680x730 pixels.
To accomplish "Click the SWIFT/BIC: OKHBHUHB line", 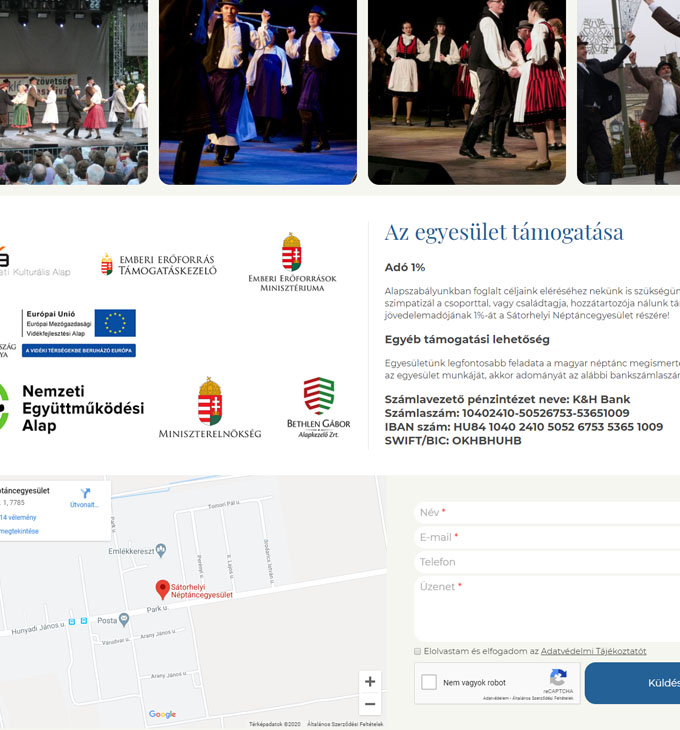I will pyautogui.click(x=453, y=441).
